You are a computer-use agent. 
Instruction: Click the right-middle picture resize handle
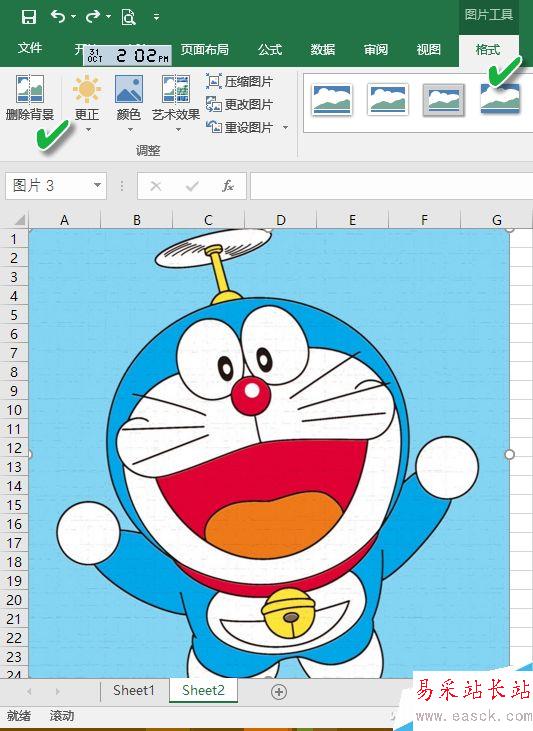(510, 454)
